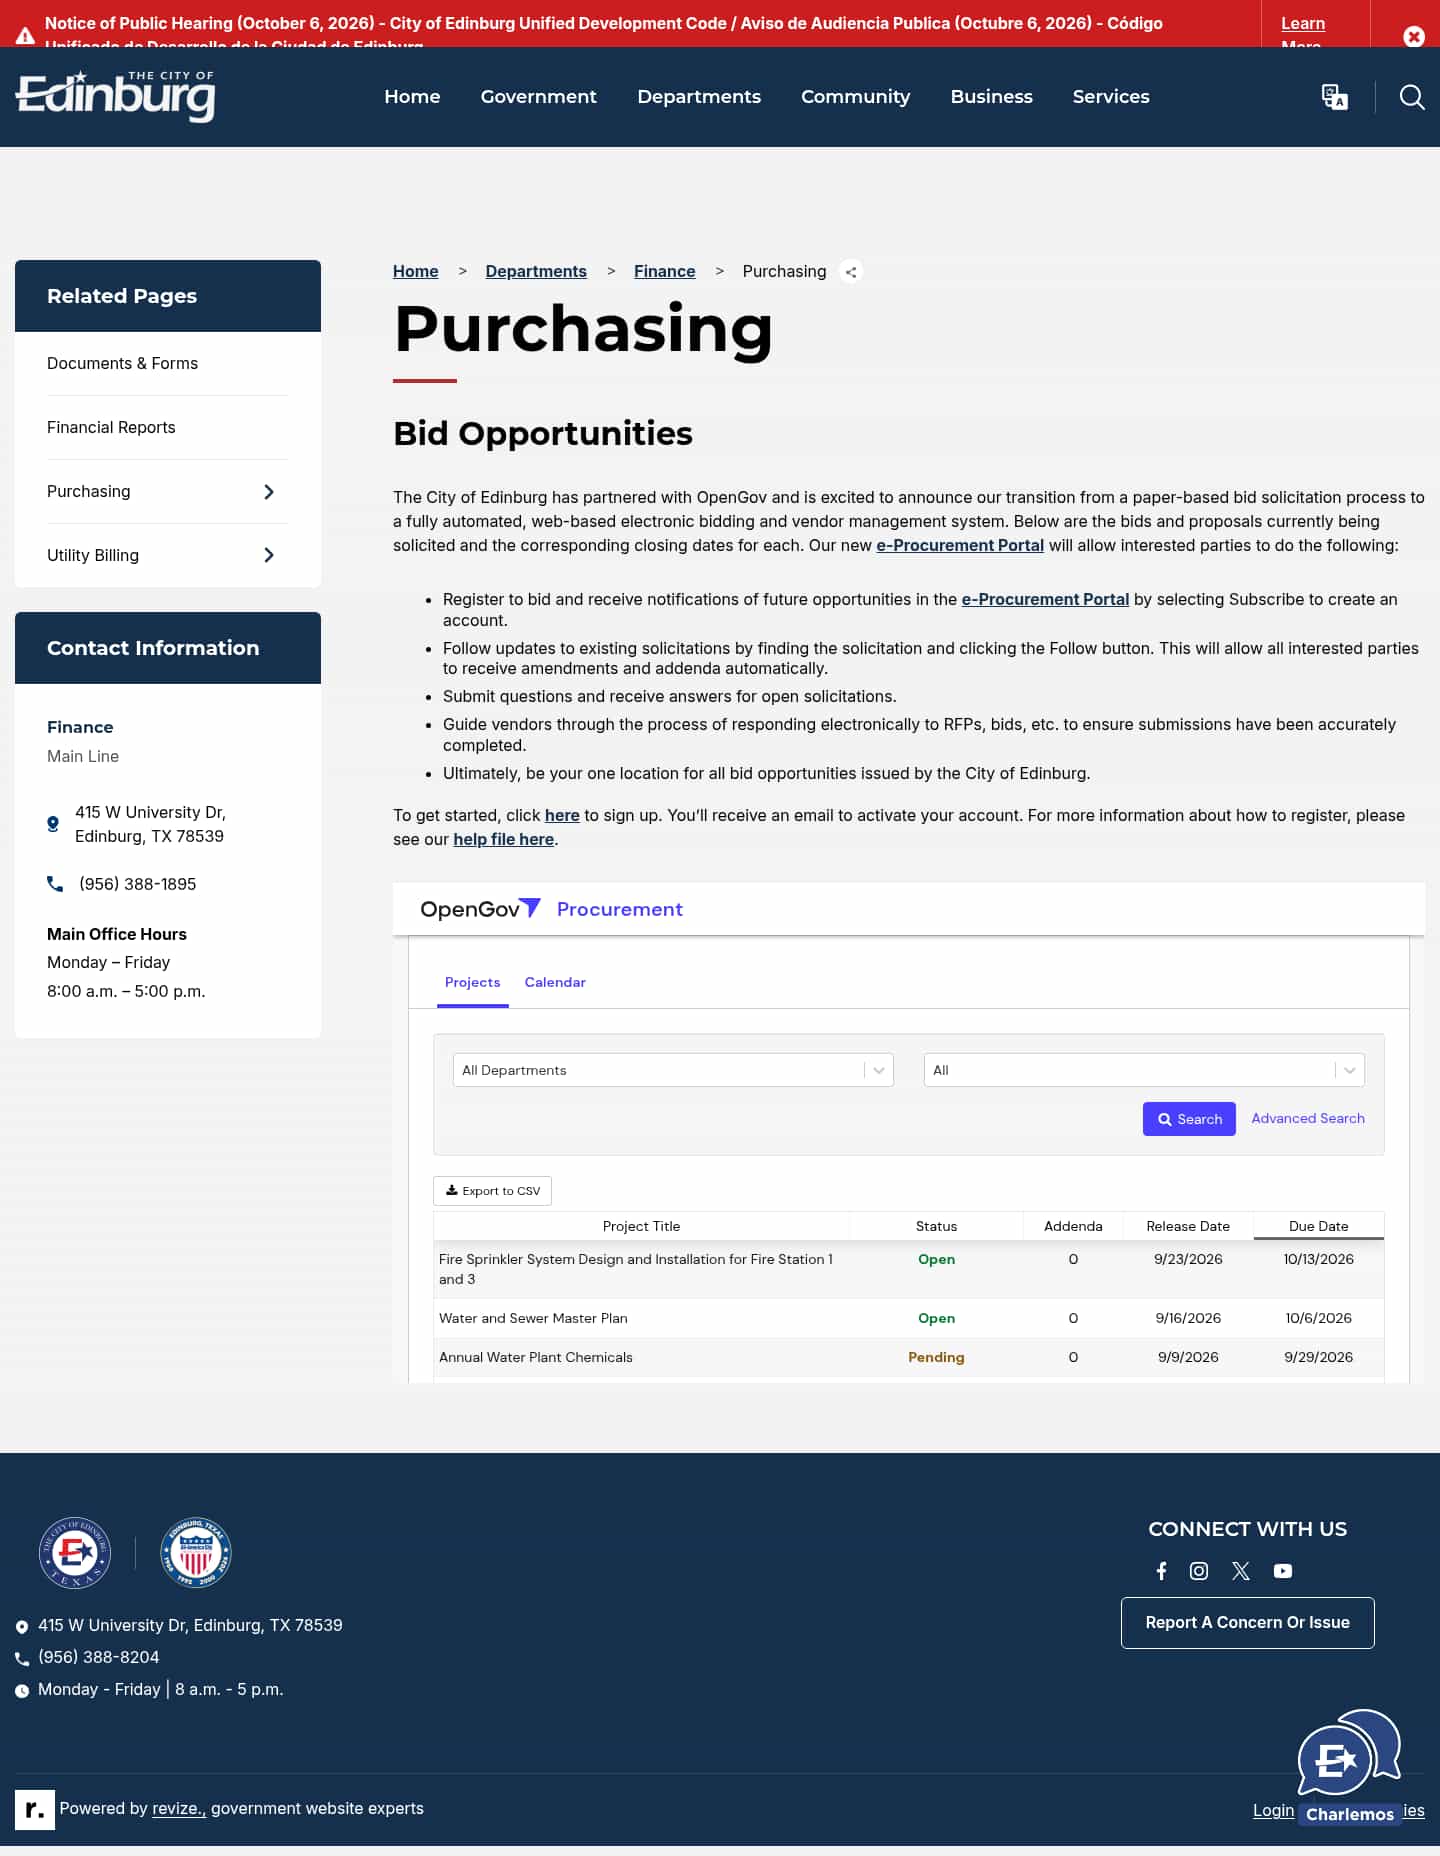This screenshot has height=1856, width=1440.
Task: Open the city Facebook page icon
Action: [x=1161, y=1571]
